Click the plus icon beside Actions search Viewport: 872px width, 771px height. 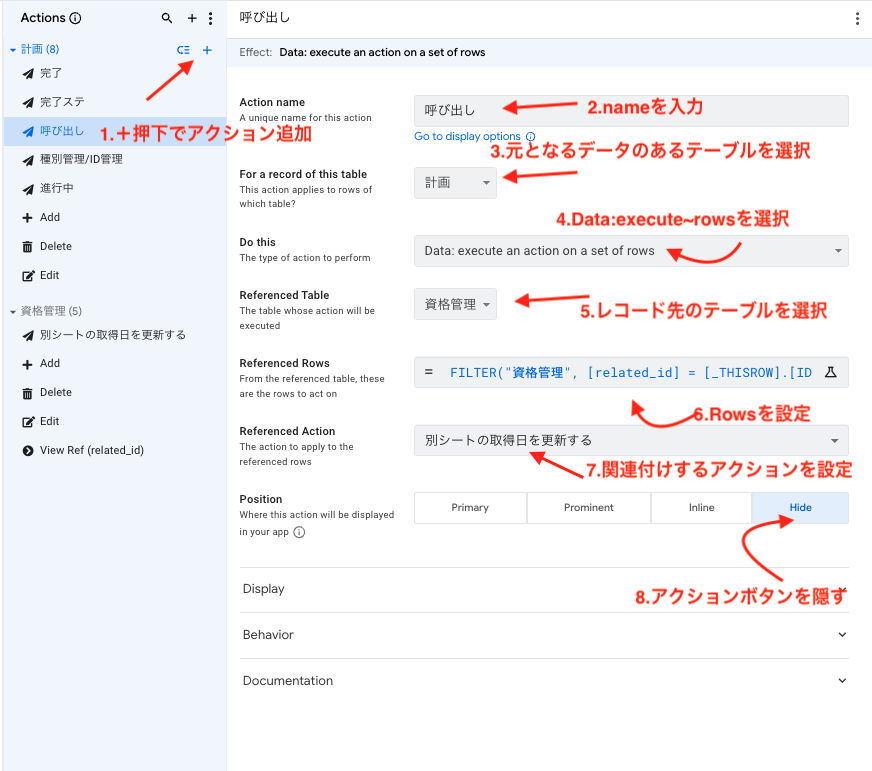(x=192, y=18)
